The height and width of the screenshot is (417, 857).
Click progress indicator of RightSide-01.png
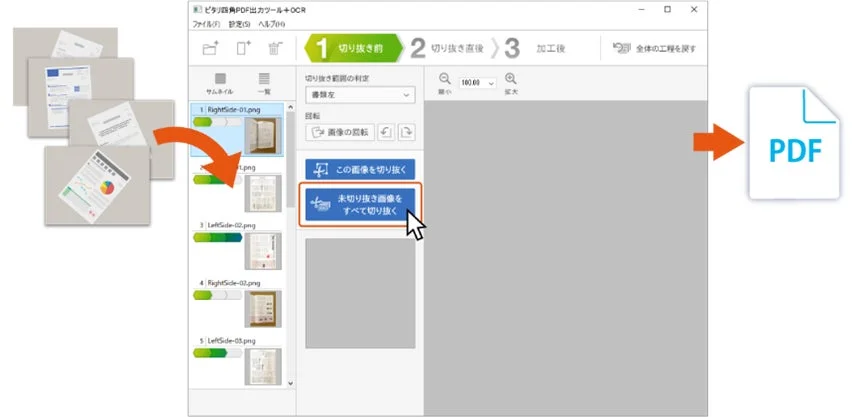(x=218, y=122)
